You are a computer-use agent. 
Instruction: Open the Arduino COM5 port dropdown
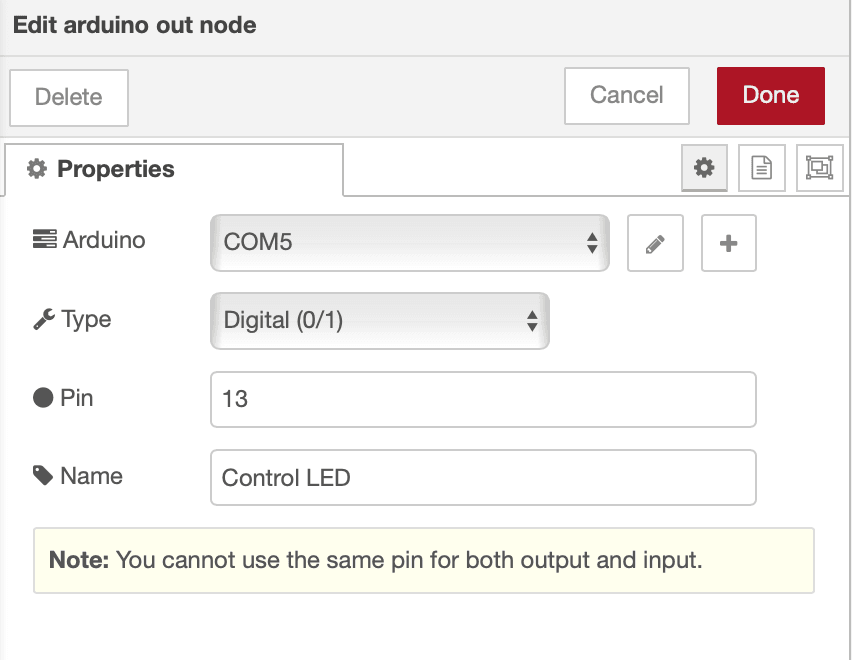click(410, 243)
